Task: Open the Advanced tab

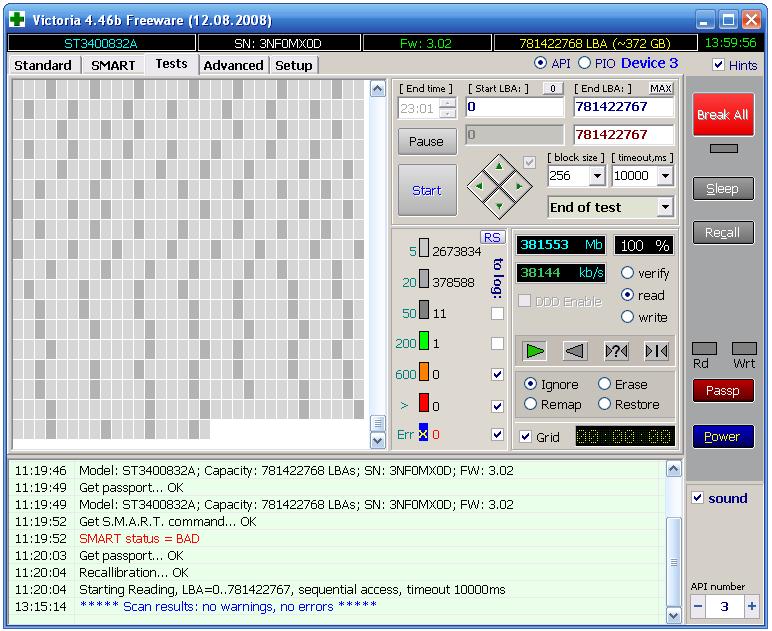Action: [x=233, y=65]
